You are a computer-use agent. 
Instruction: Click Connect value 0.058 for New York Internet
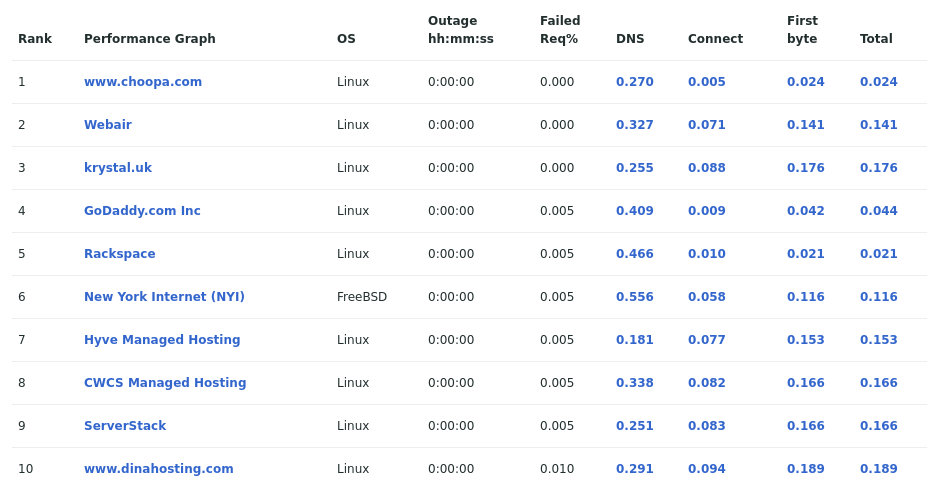(707, 297)
